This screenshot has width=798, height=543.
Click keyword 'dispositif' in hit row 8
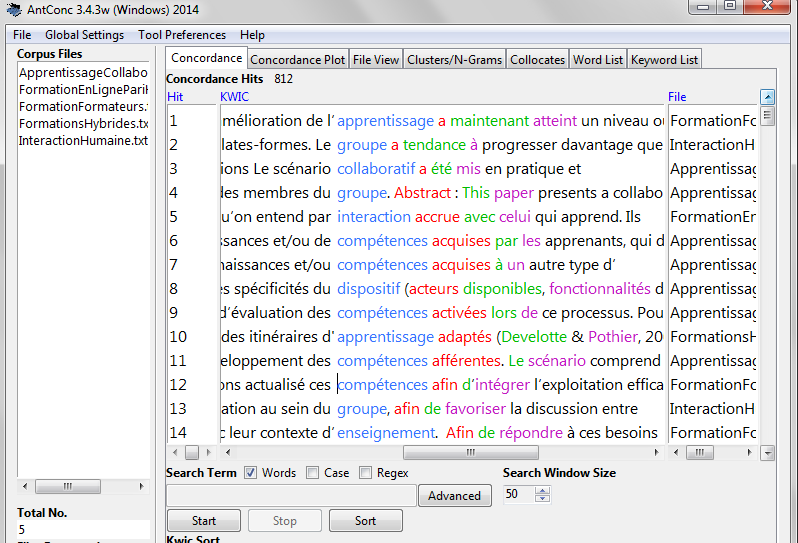[368, 289]
